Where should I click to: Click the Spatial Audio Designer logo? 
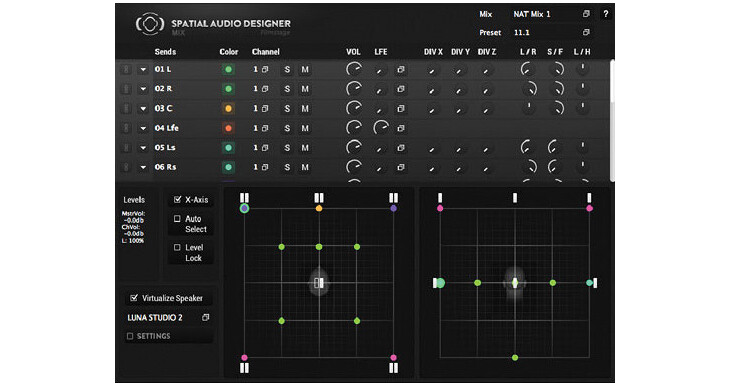tap(150, 24)
